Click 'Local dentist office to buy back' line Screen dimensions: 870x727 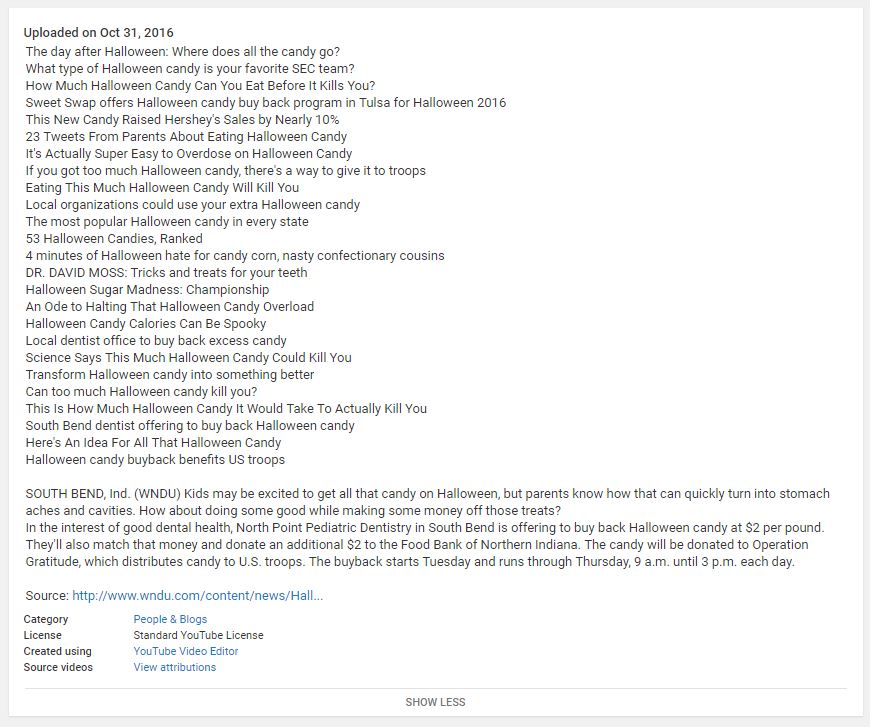(x=156, y=341)
